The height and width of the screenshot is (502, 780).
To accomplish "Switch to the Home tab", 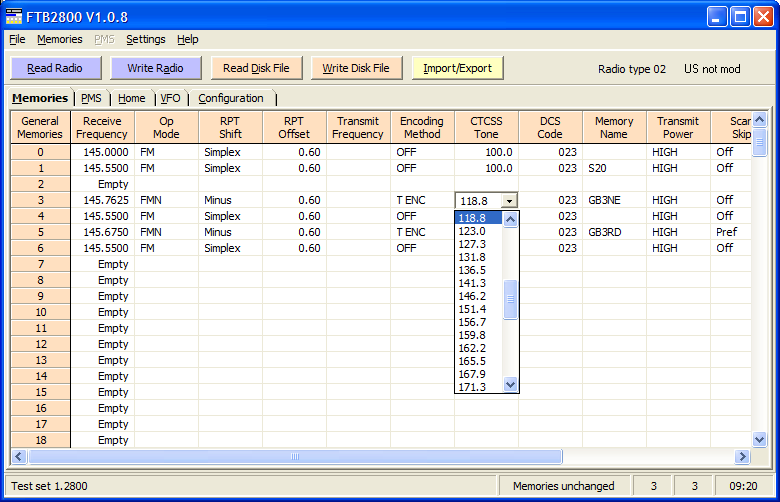I will [131, 98].
